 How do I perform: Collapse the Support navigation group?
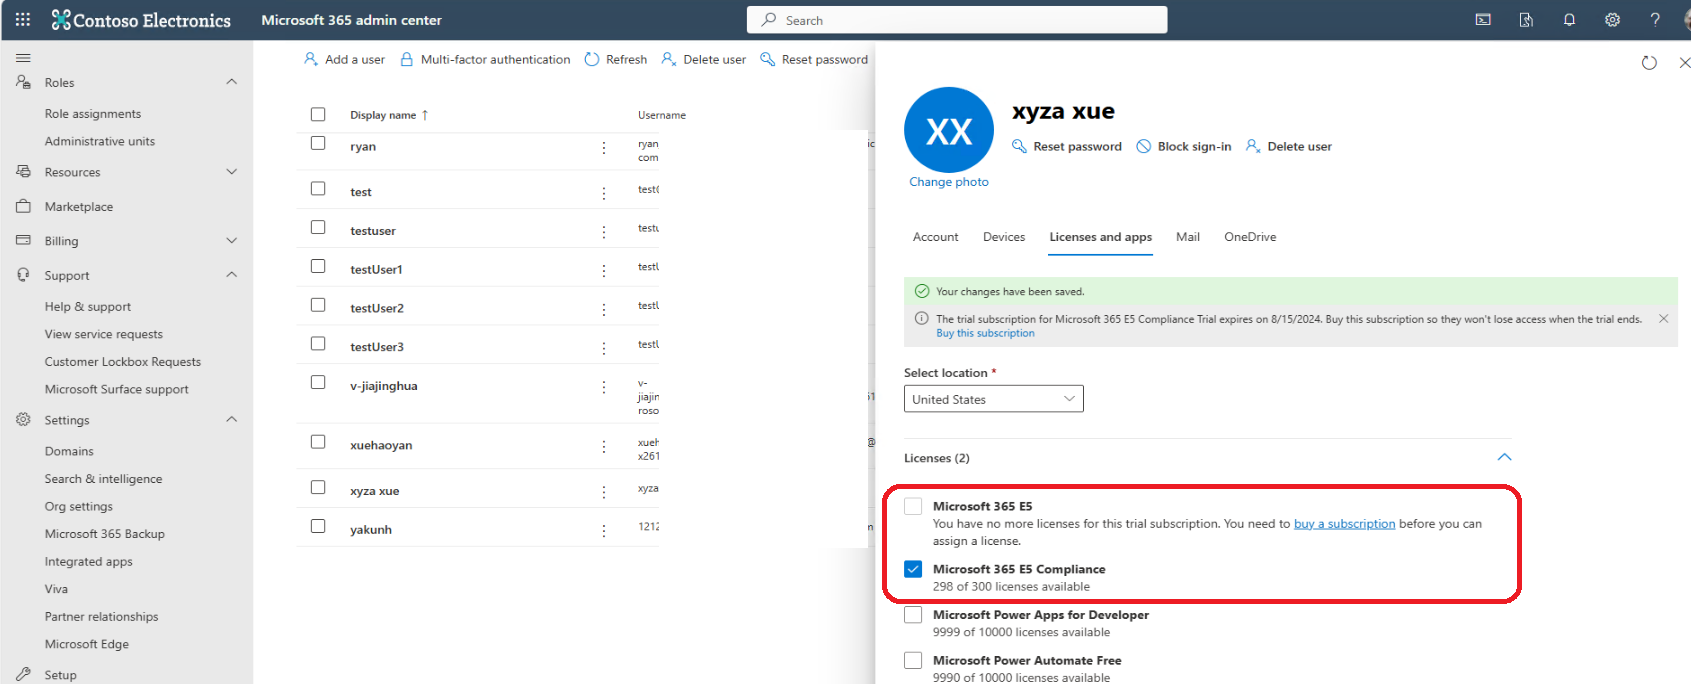tap(232, 275)
